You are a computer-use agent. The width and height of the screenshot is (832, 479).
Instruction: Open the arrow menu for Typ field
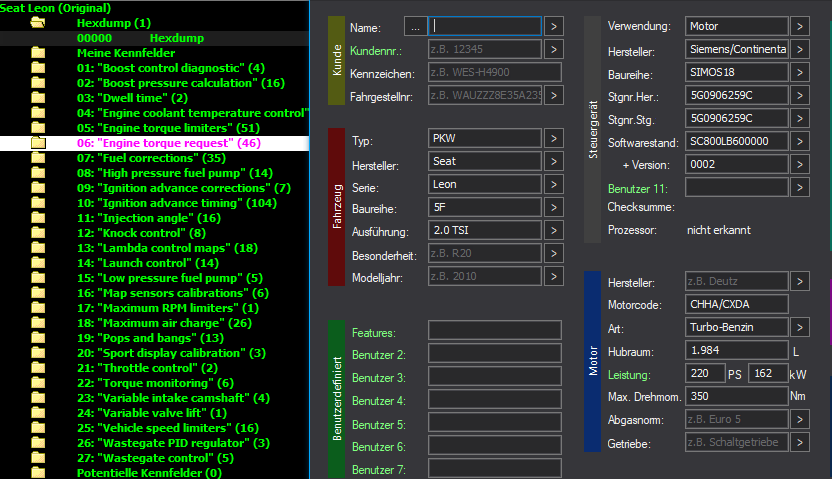pyautogui.click(x=553, y=138)
